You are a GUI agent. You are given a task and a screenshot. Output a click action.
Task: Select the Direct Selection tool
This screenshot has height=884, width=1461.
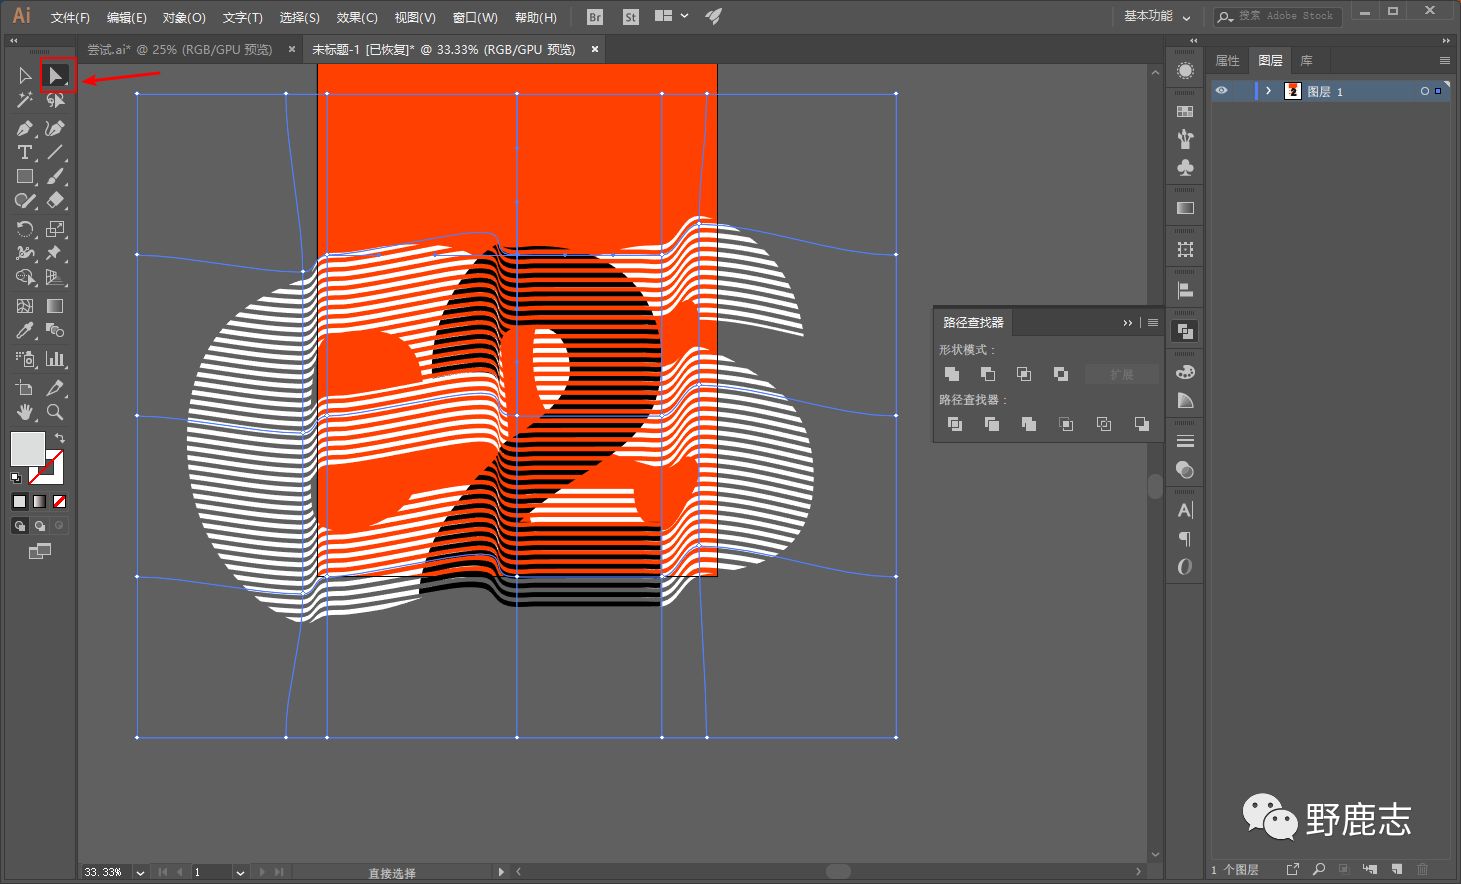point(56,76)
